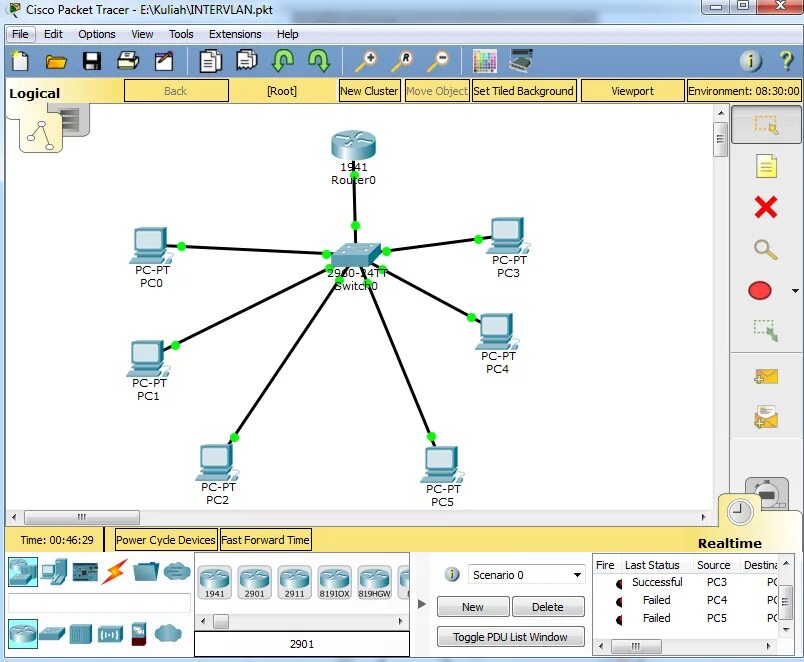Add Complex PDU open envelope tool
The height and width of the screenshot is (662, 804).
(x=766, y=417)
